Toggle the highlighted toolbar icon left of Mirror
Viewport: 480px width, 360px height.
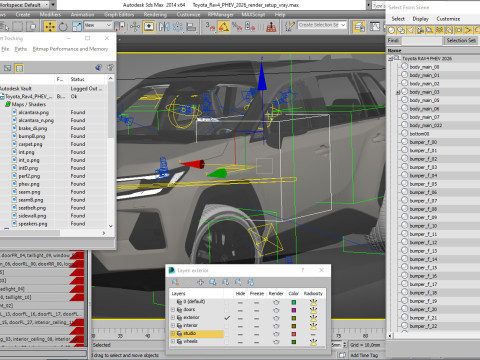point(149,26)
